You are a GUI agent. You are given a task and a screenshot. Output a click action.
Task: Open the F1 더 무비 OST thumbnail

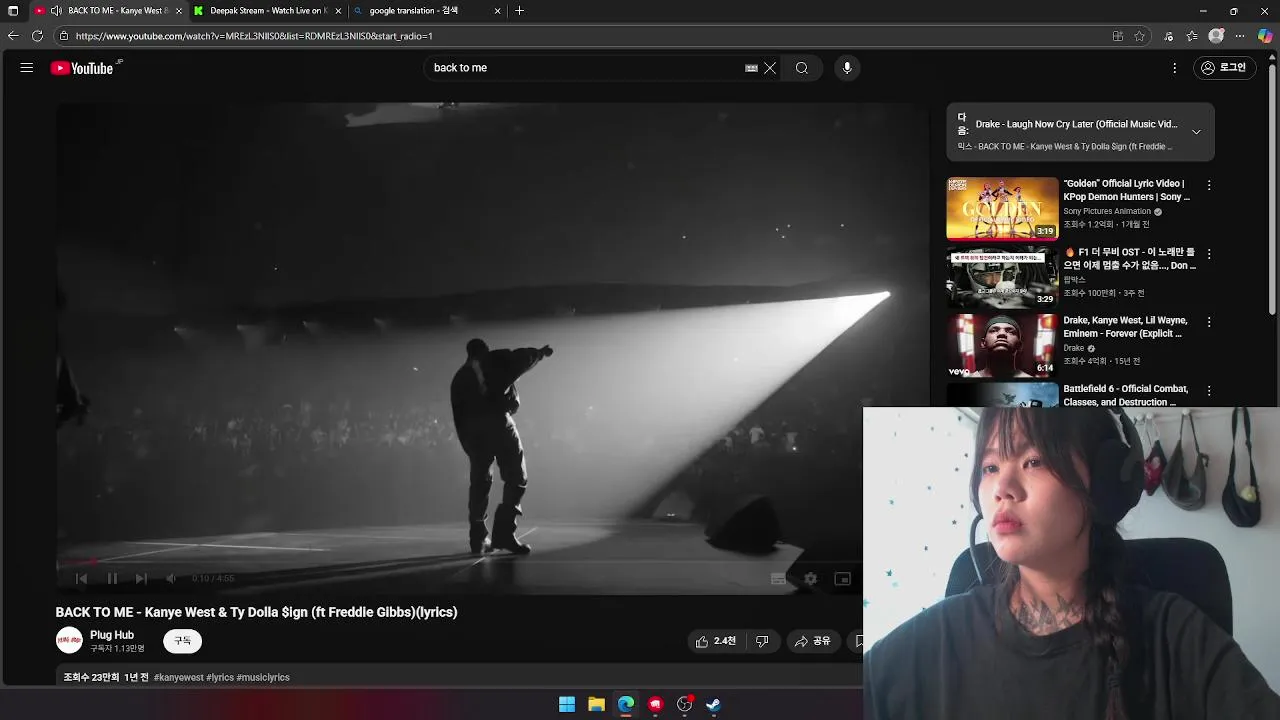click(x=1002, y=277)
